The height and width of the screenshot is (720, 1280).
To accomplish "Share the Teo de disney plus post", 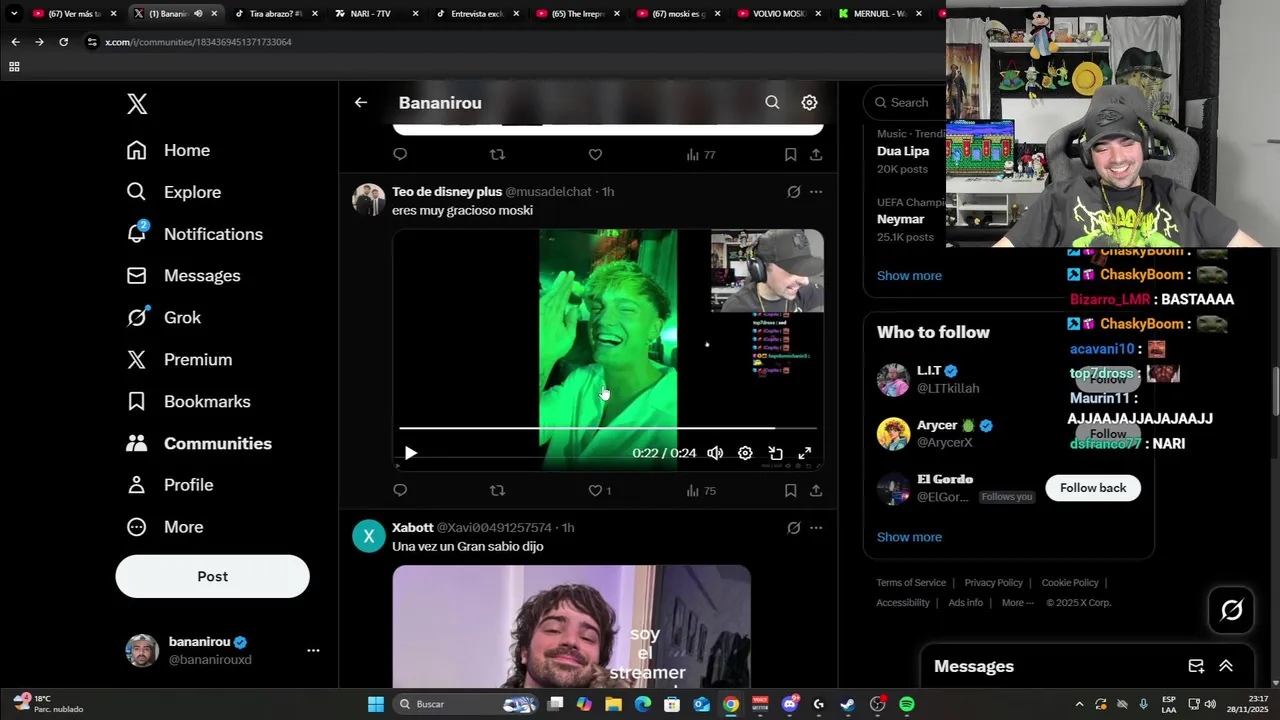I will [816, 490].
